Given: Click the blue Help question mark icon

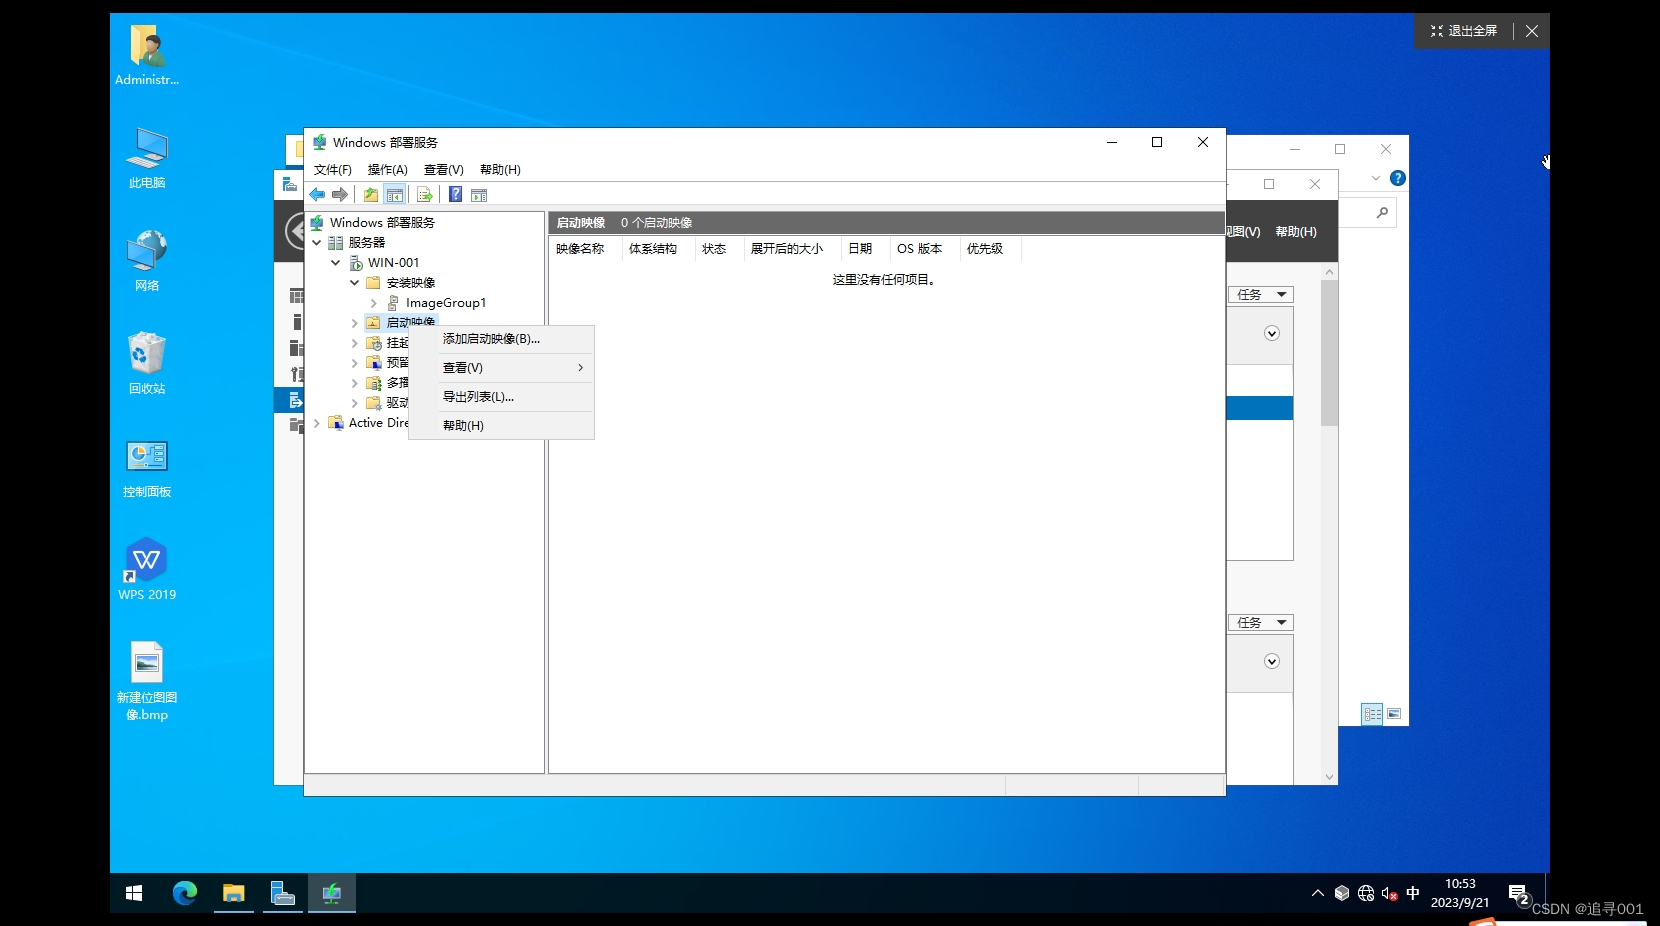Looking at the screenshot, I should pos(455,195).
